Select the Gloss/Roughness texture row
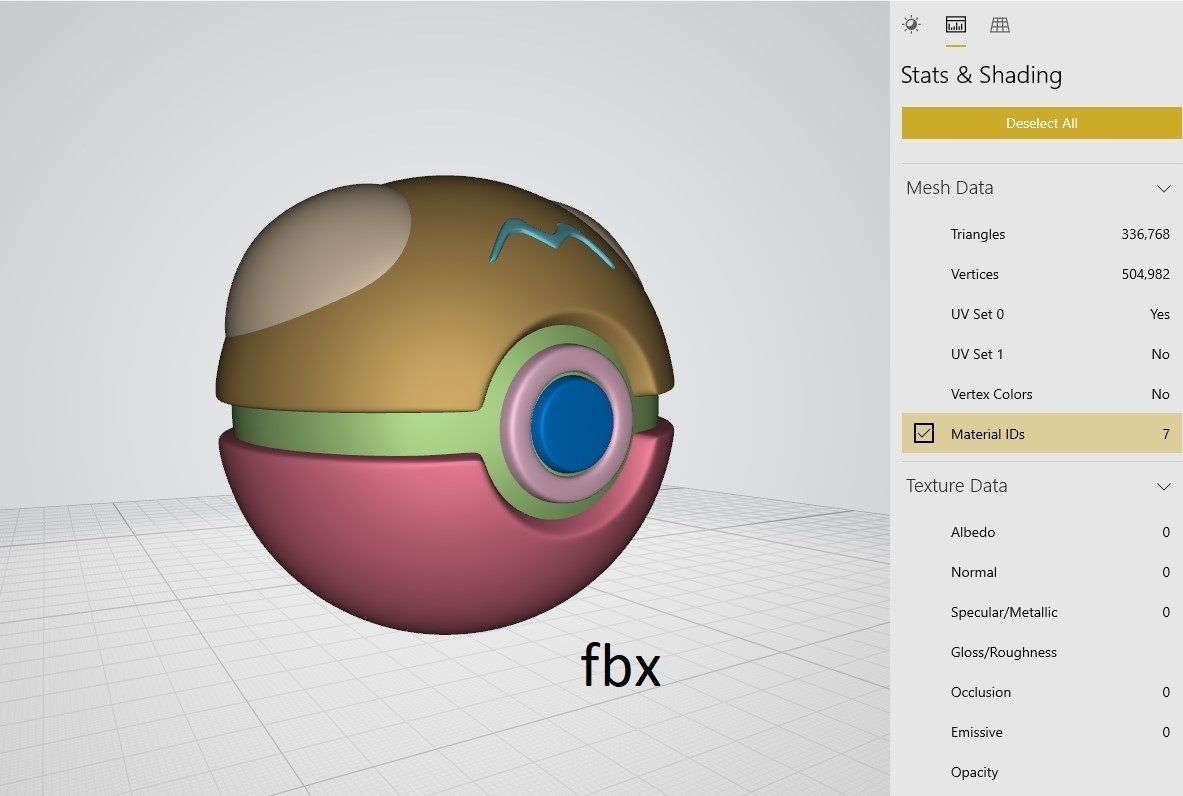Viewport: 1183px width, 796px height. point(1041,652)
